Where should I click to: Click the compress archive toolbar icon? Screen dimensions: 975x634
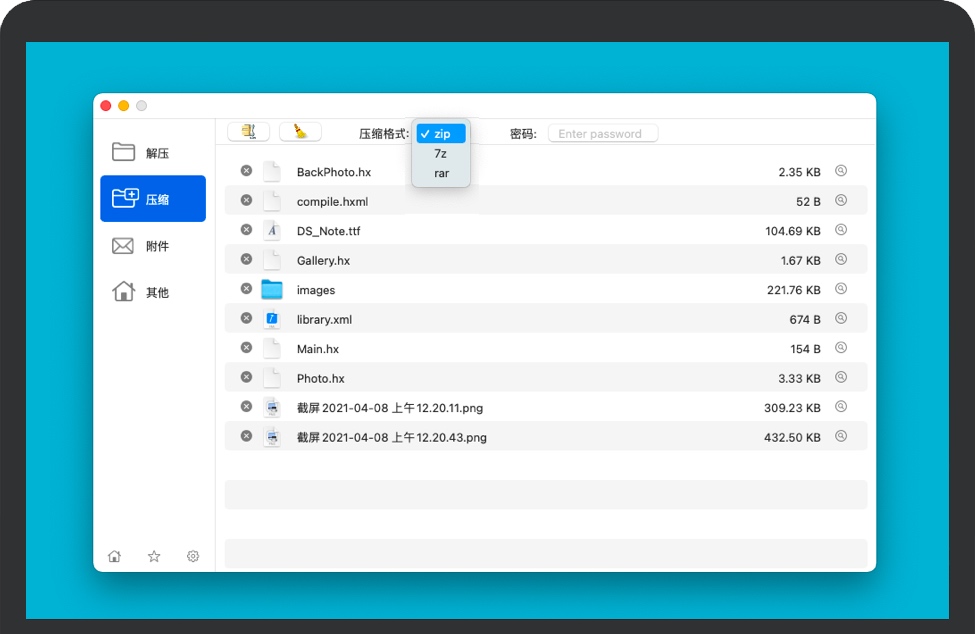[x=248, y=132]
